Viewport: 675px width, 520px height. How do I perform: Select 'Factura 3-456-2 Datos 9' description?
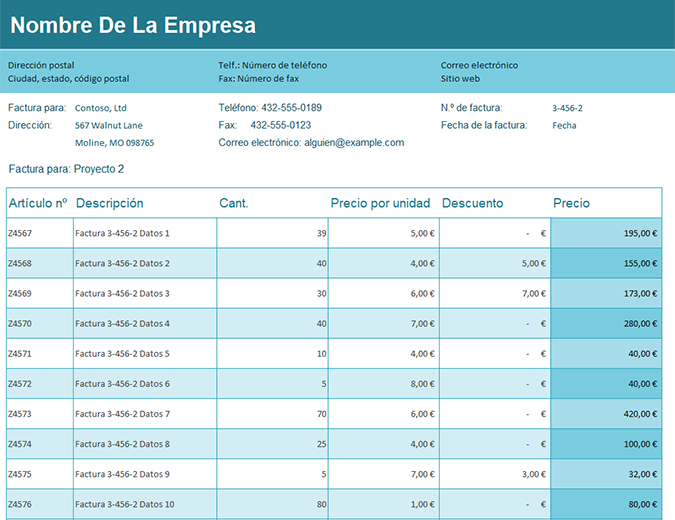pos(122,474)
